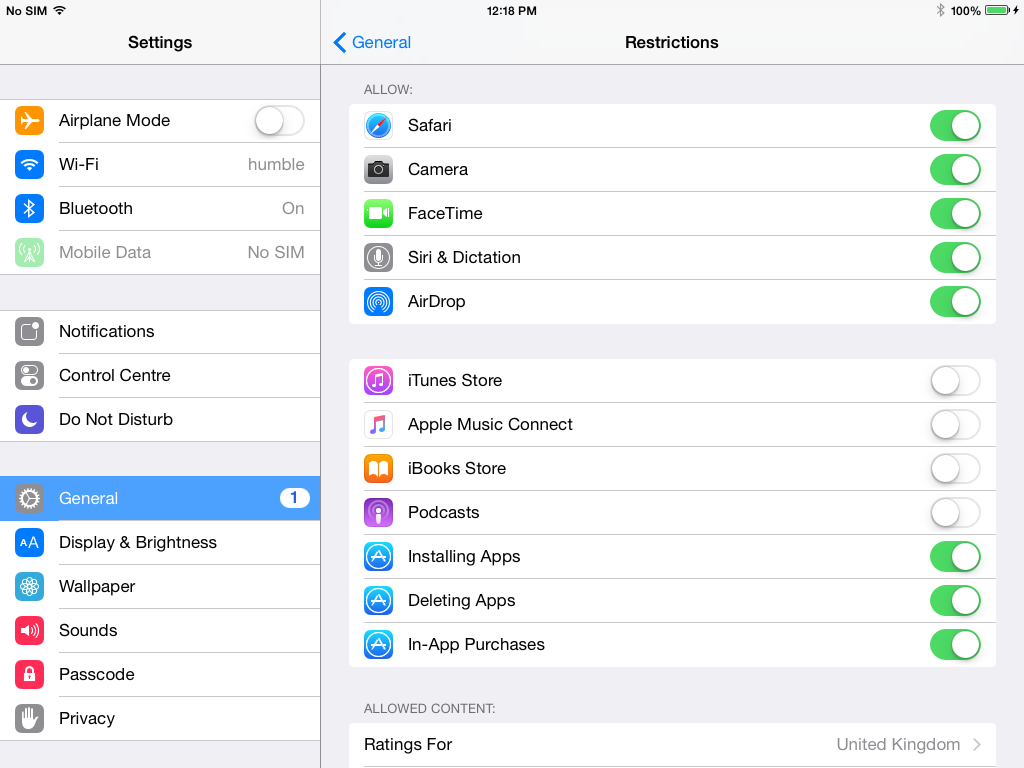Viewport: 1024px width, 768px height.
Task: Tap the Deleting Apps App Store icon
Action: [378, 601]
